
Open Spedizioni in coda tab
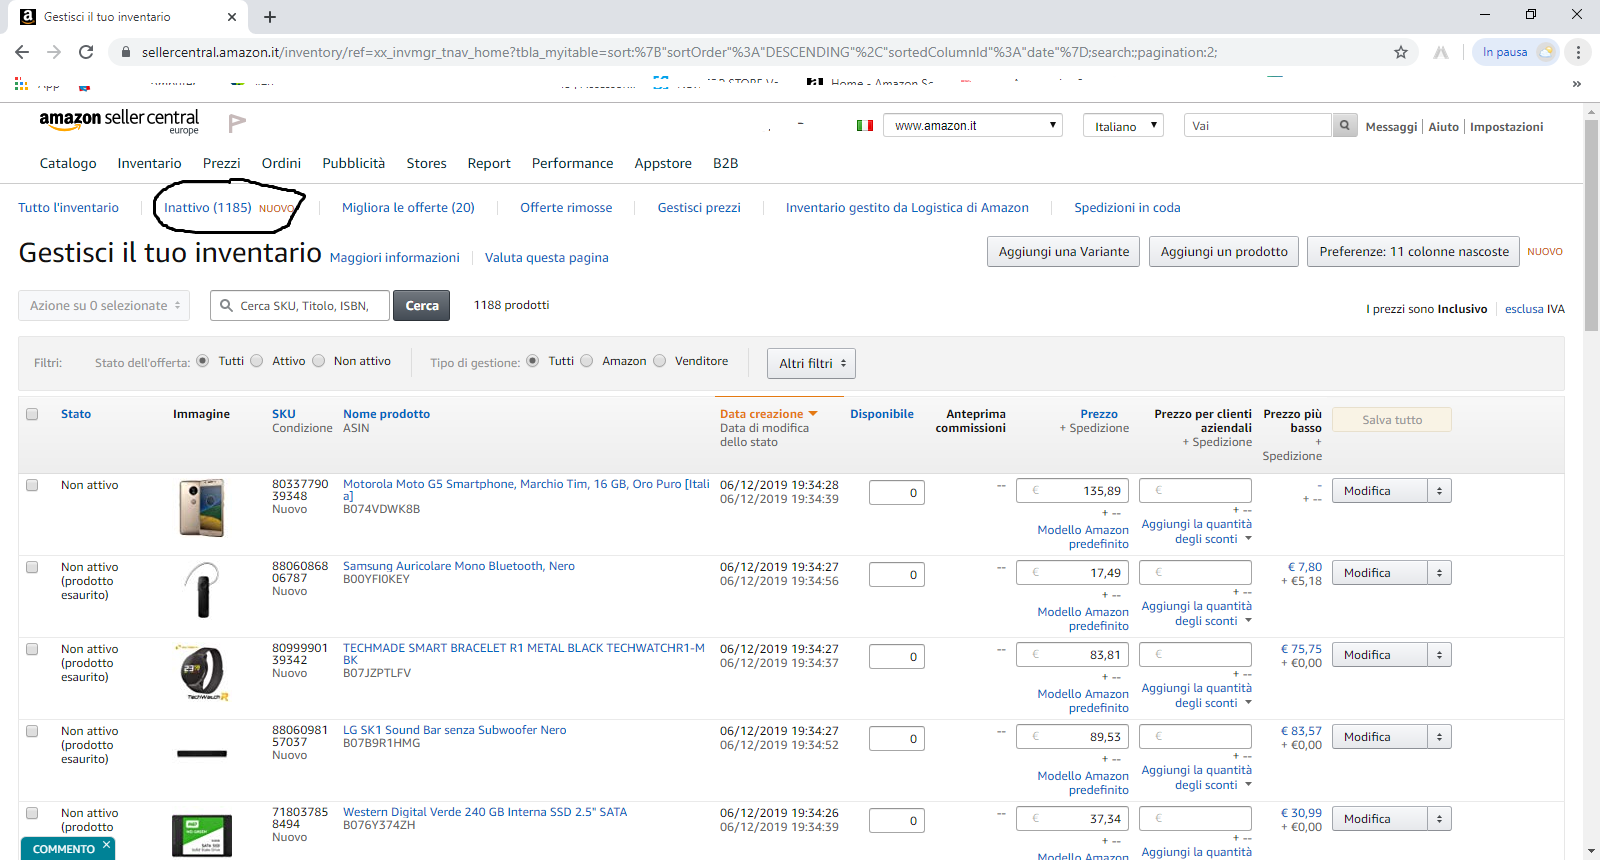[1127, 208]
